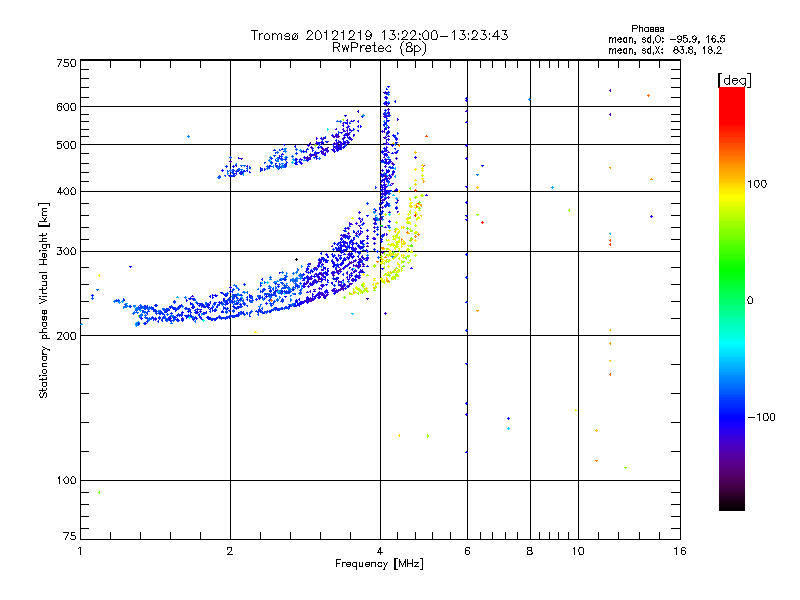
Task: Click the "[deg]" colorbar unit label
Action: [x=734, y=80]
